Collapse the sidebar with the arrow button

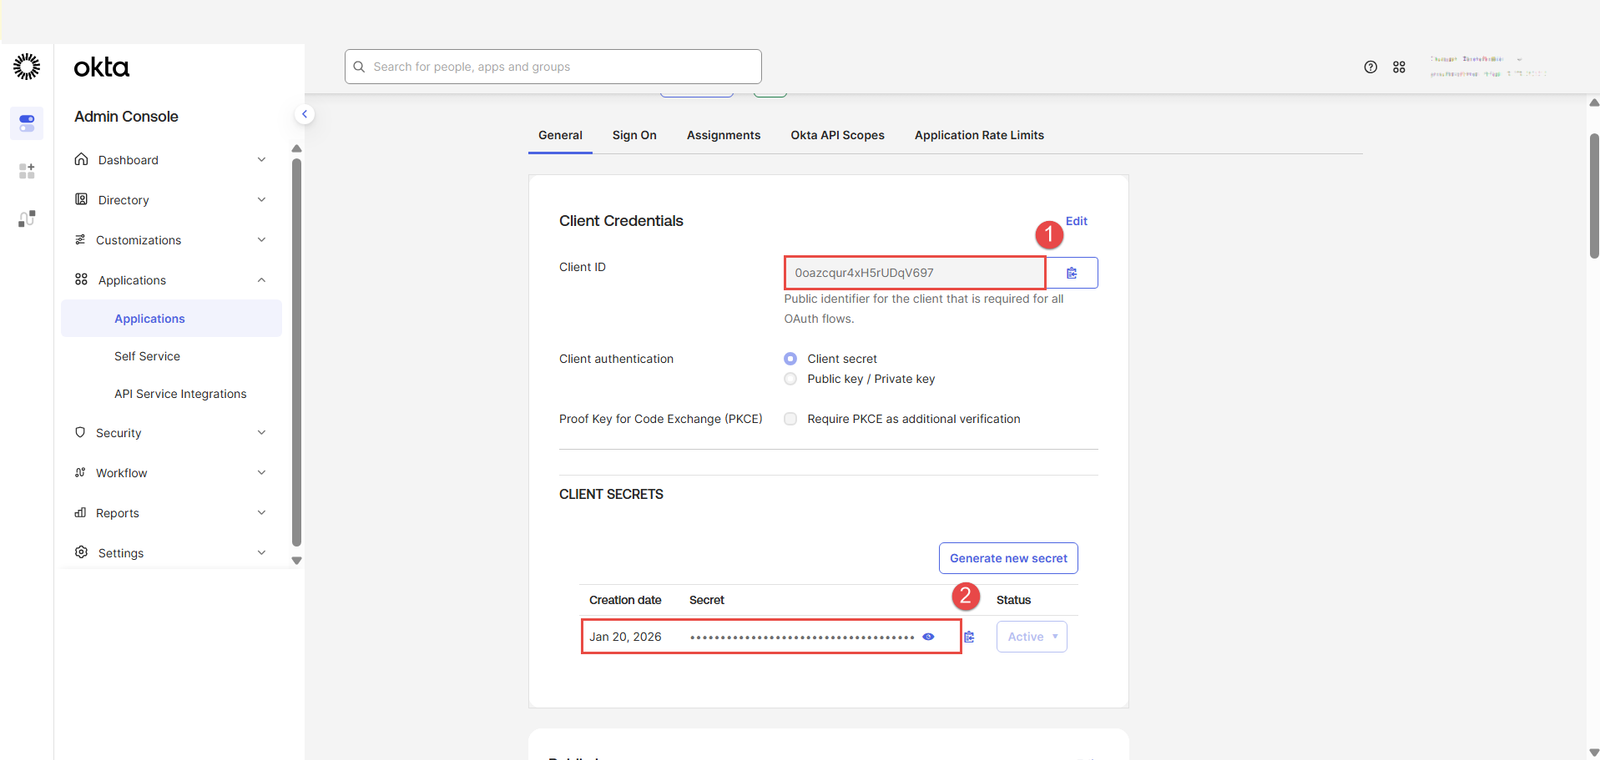coord(305,114)
